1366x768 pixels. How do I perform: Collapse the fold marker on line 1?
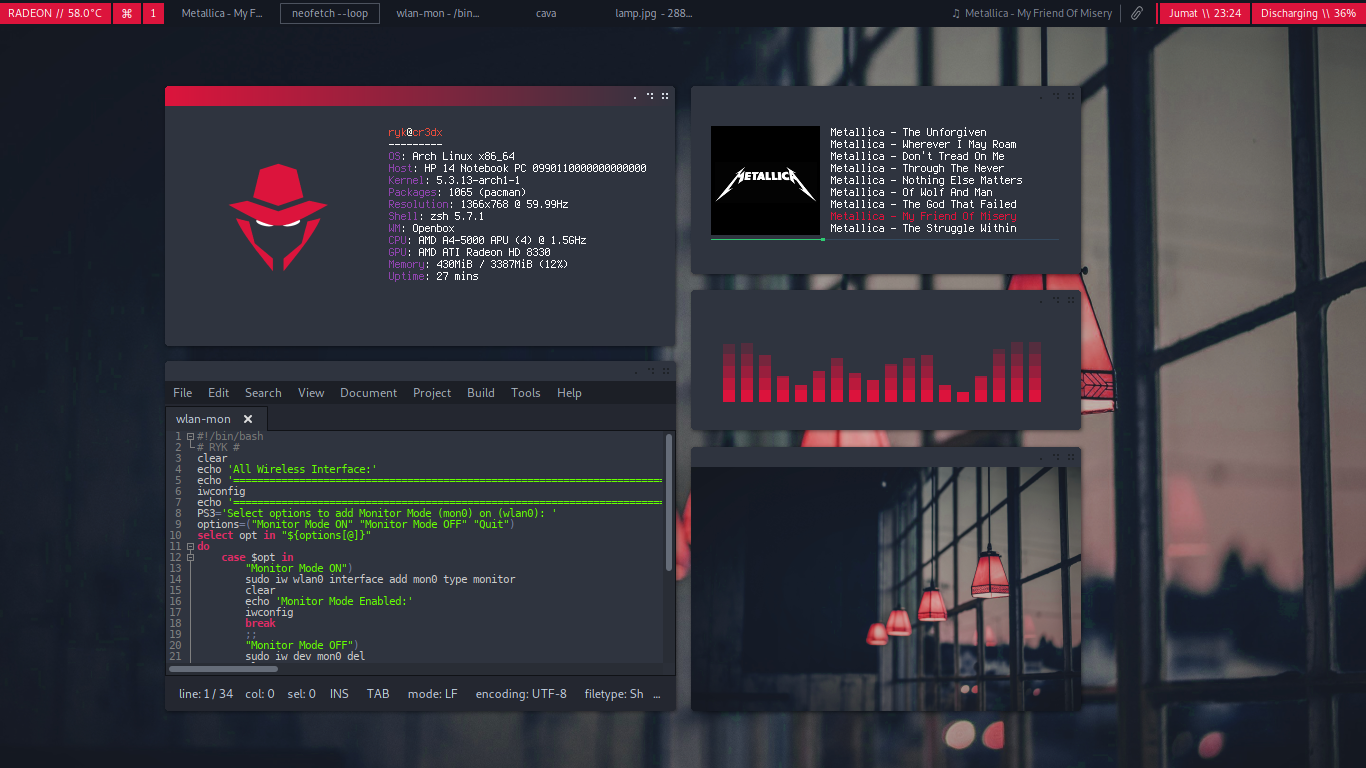(x=190, y=436)
